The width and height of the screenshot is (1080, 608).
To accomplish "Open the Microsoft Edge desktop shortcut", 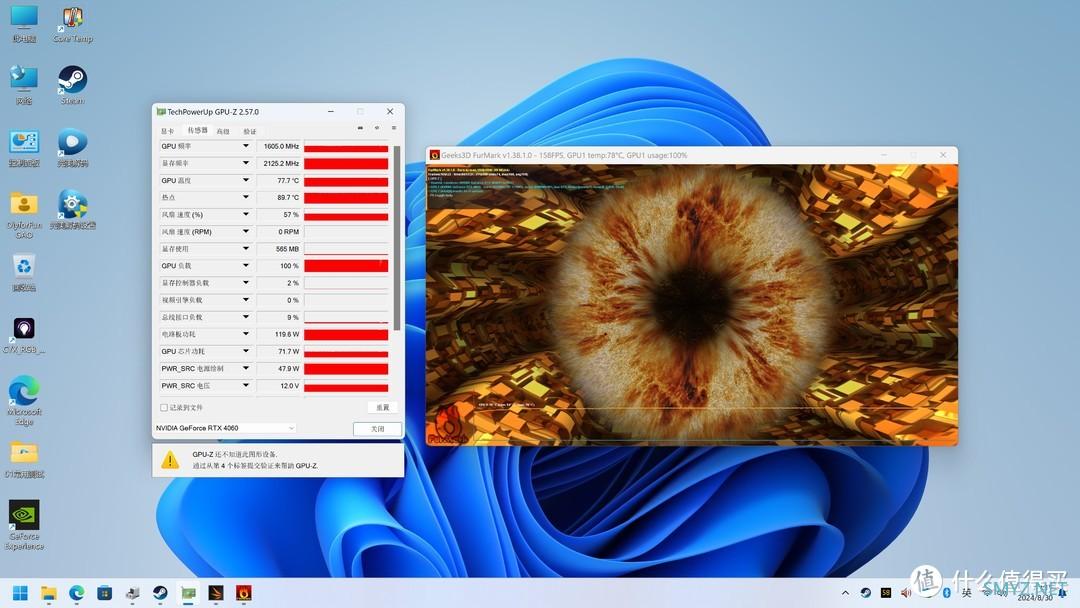I will 24,401.
